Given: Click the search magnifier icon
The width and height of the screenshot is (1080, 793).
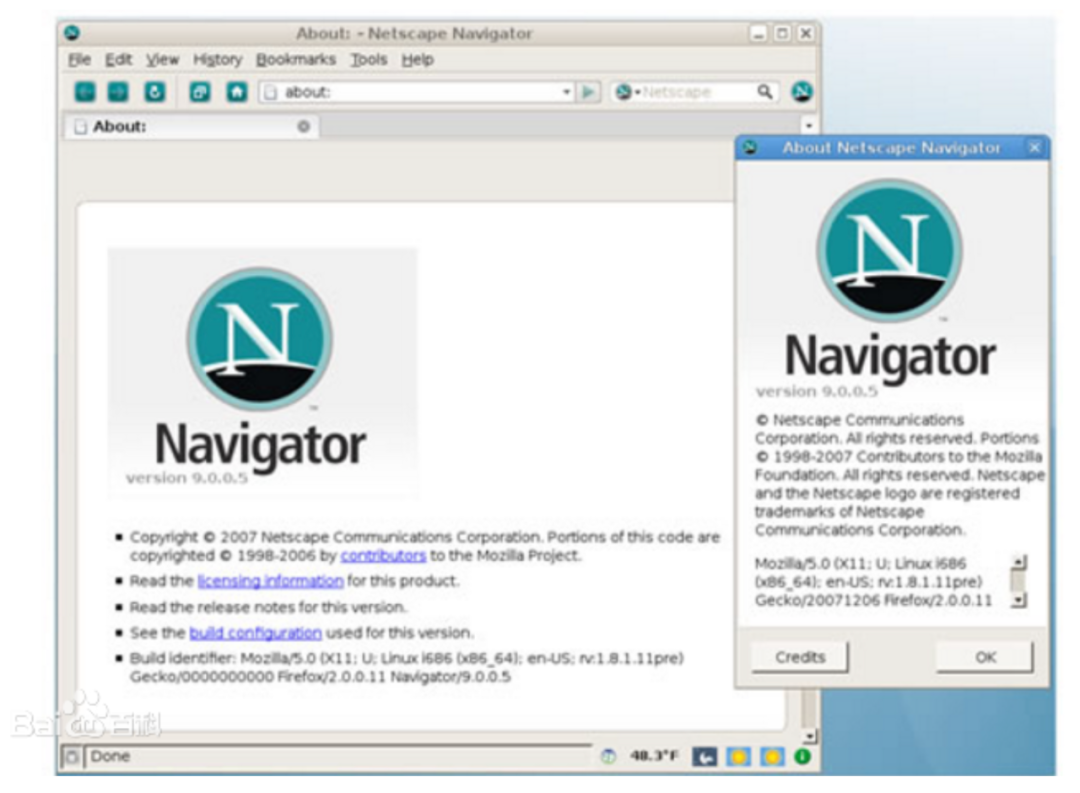Looking at the screenshot, I should 765,92.
